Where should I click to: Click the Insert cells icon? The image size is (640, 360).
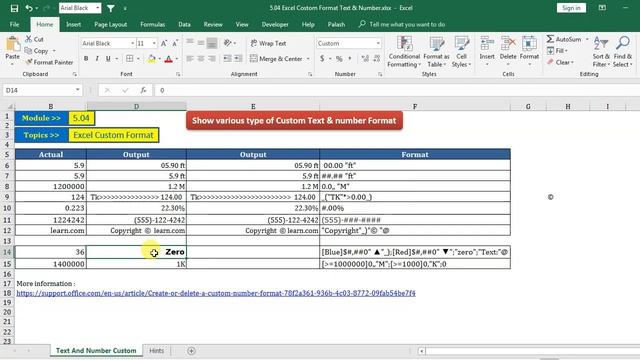487,43
